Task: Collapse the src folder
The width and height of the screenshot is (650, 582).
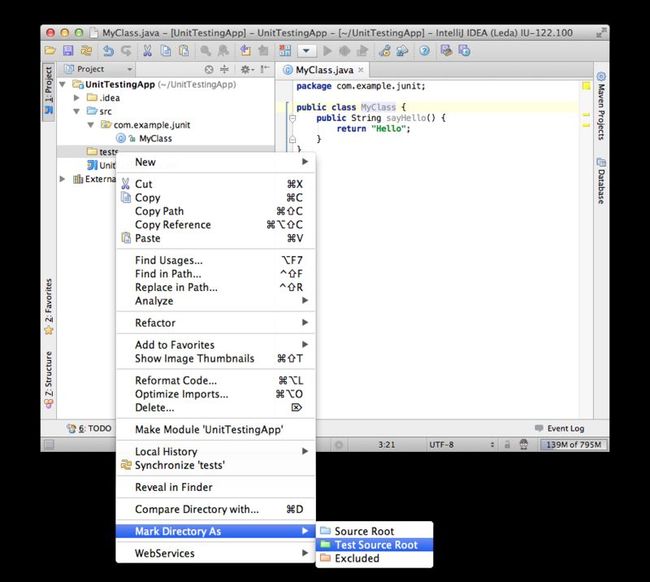Action: tap(77, 112)
